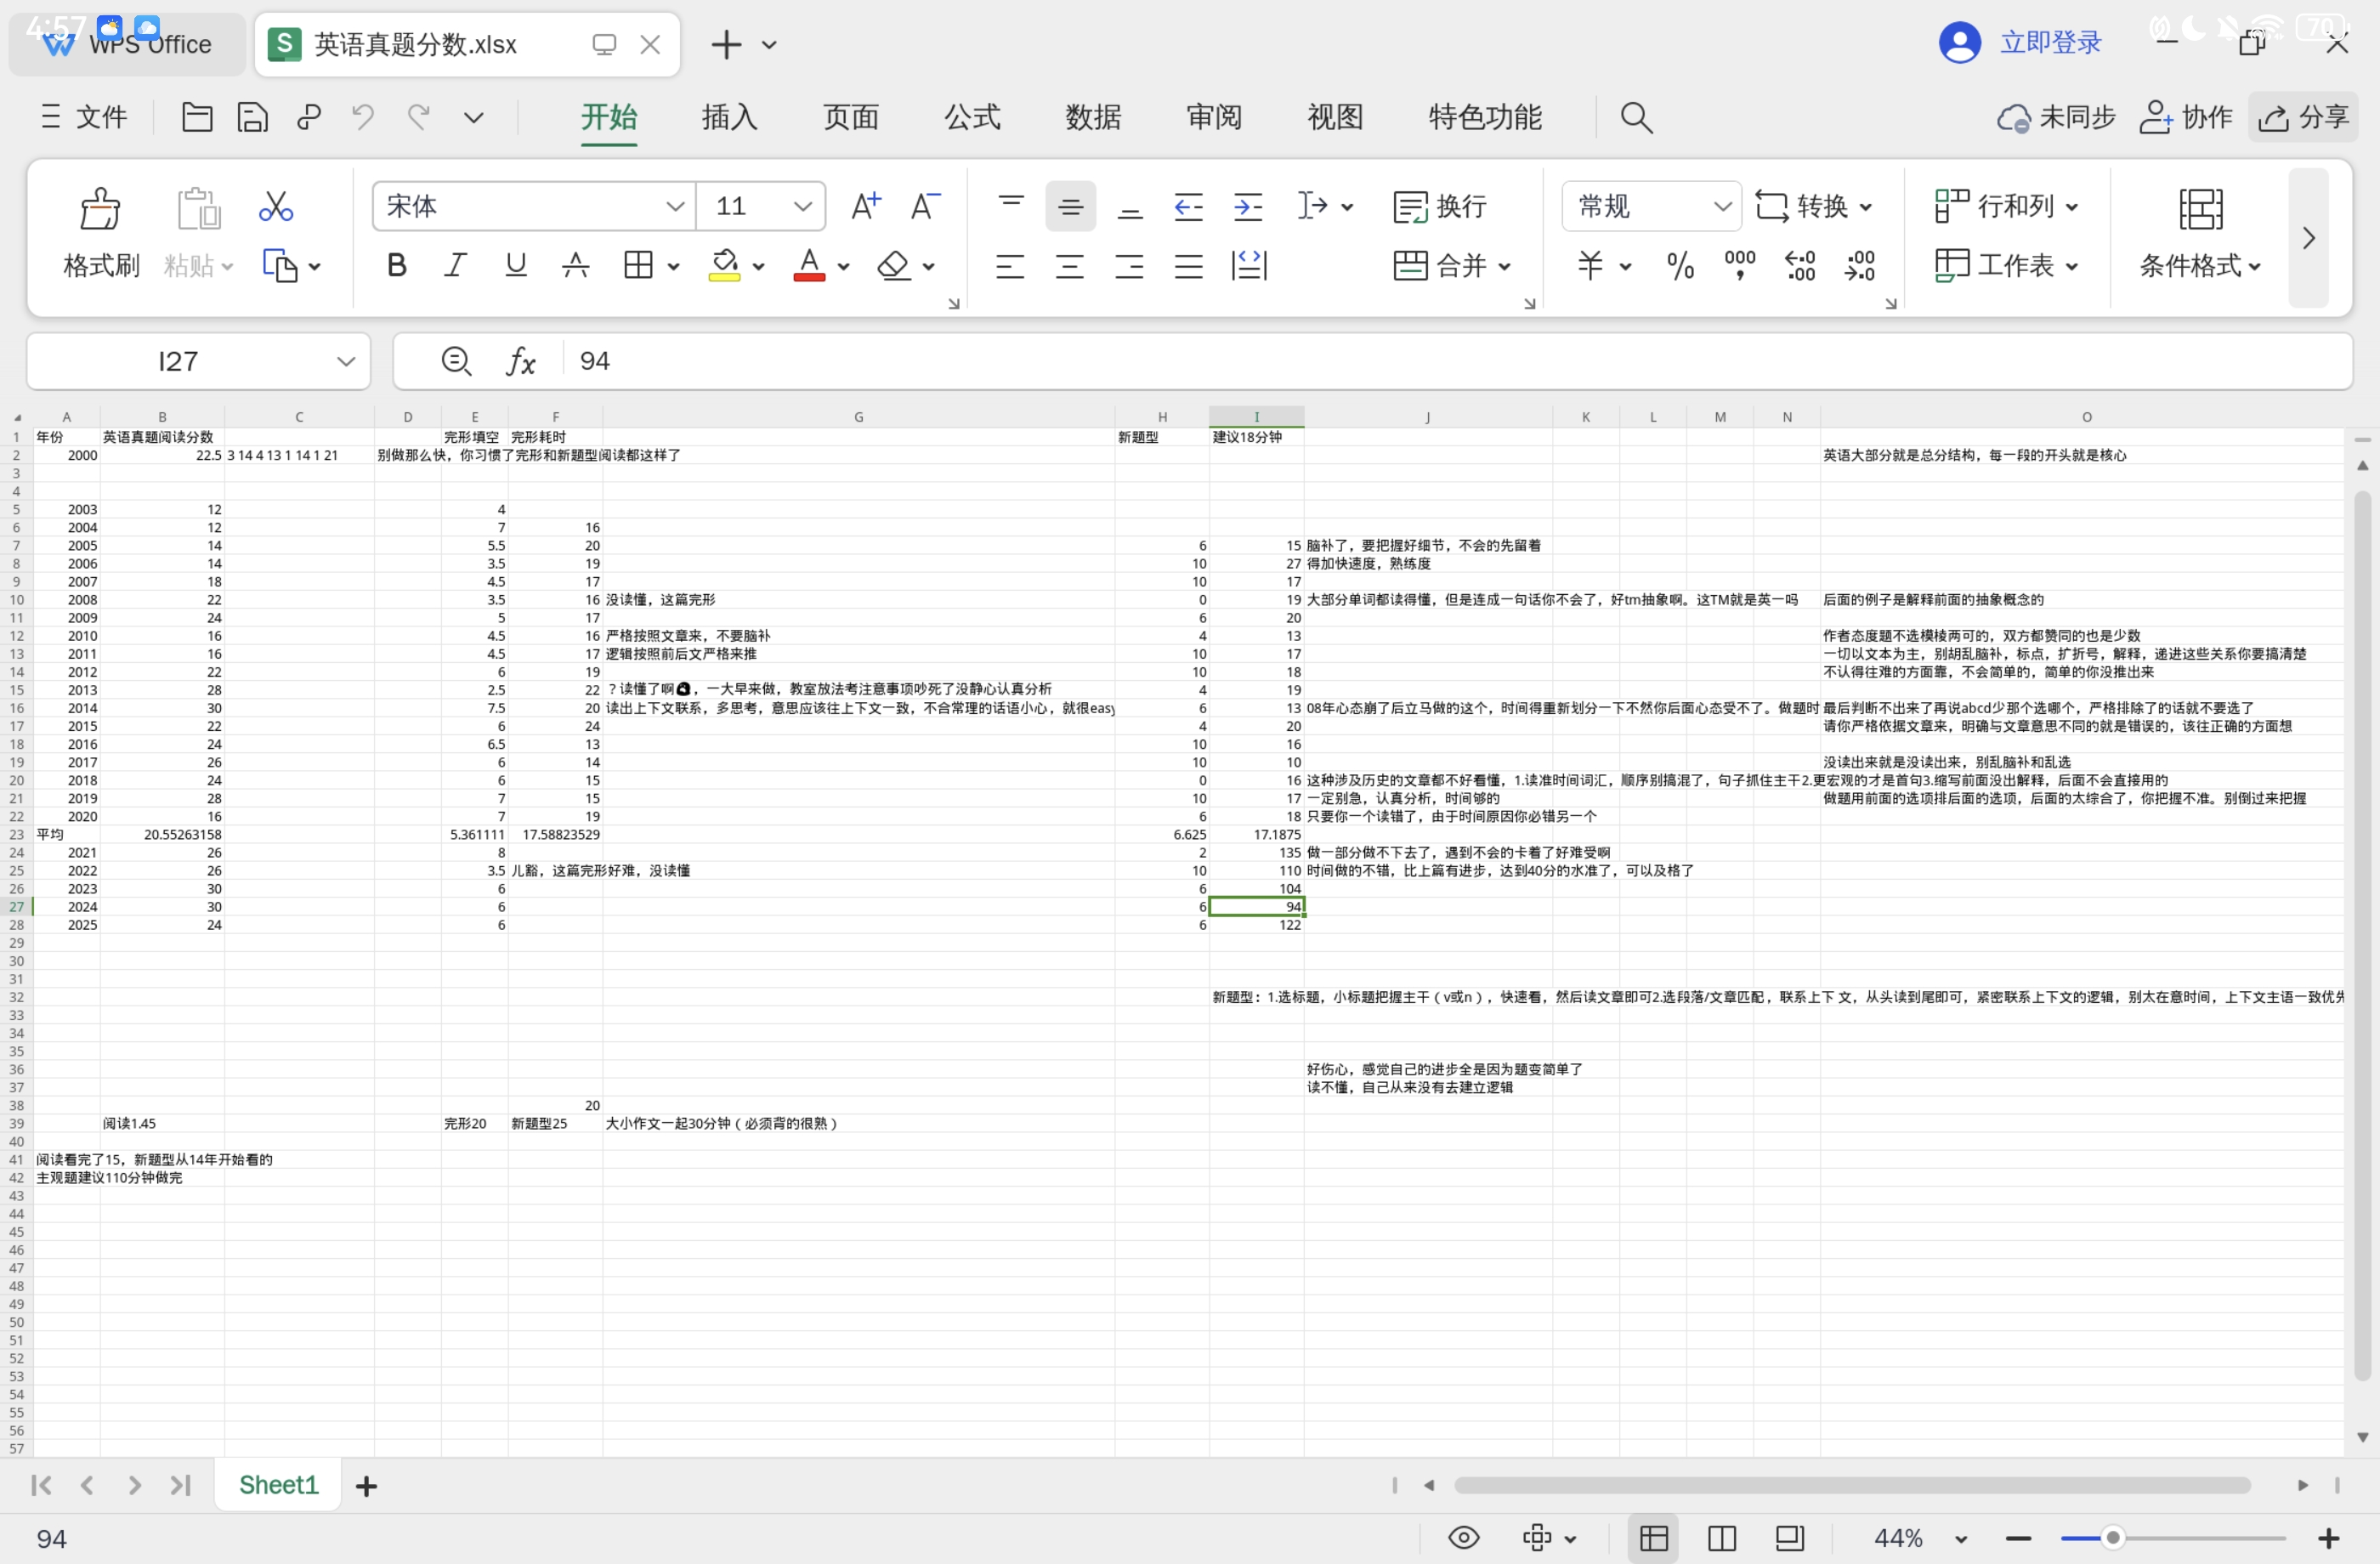The image size is (2380, 1564).
Task: Open the rows and columns (行和列) menu
Action: click(x=2007, y=206)
